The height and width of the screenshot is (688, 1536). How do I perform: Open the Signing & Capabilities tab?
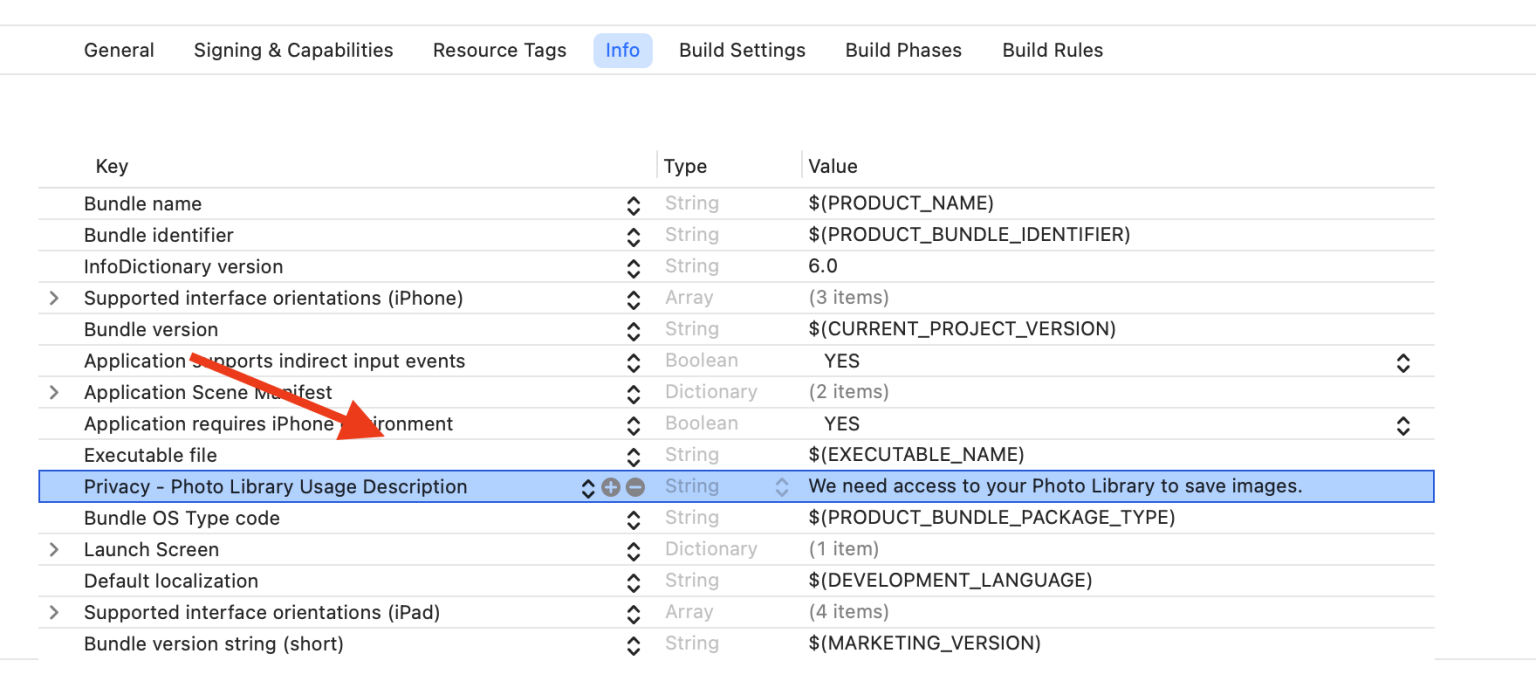pyautogui.click(x=293, y=50)
